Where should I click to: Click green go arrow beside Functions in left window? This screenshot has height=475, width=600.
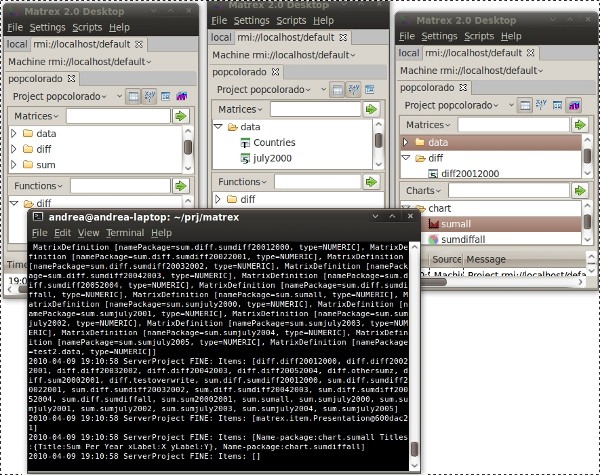click(181, 186)
